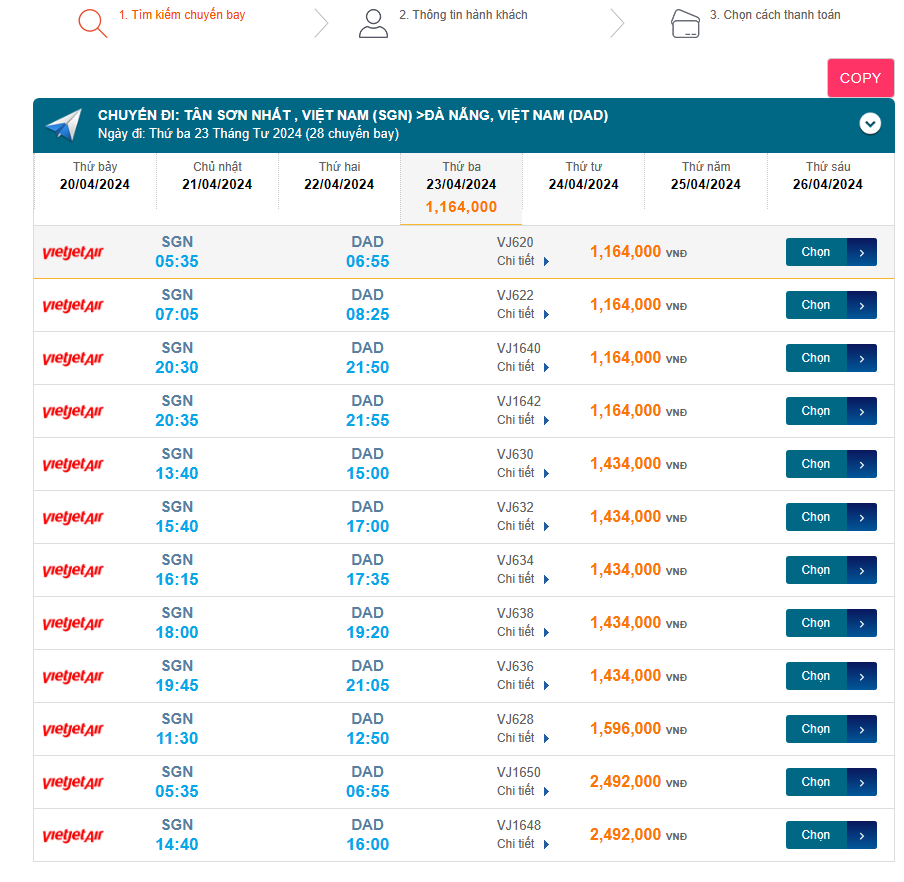This screenshot has width=904, height=882.
Task: Select the Thứ tư 24/04/2024 date tab
Action: pos(583,176)
